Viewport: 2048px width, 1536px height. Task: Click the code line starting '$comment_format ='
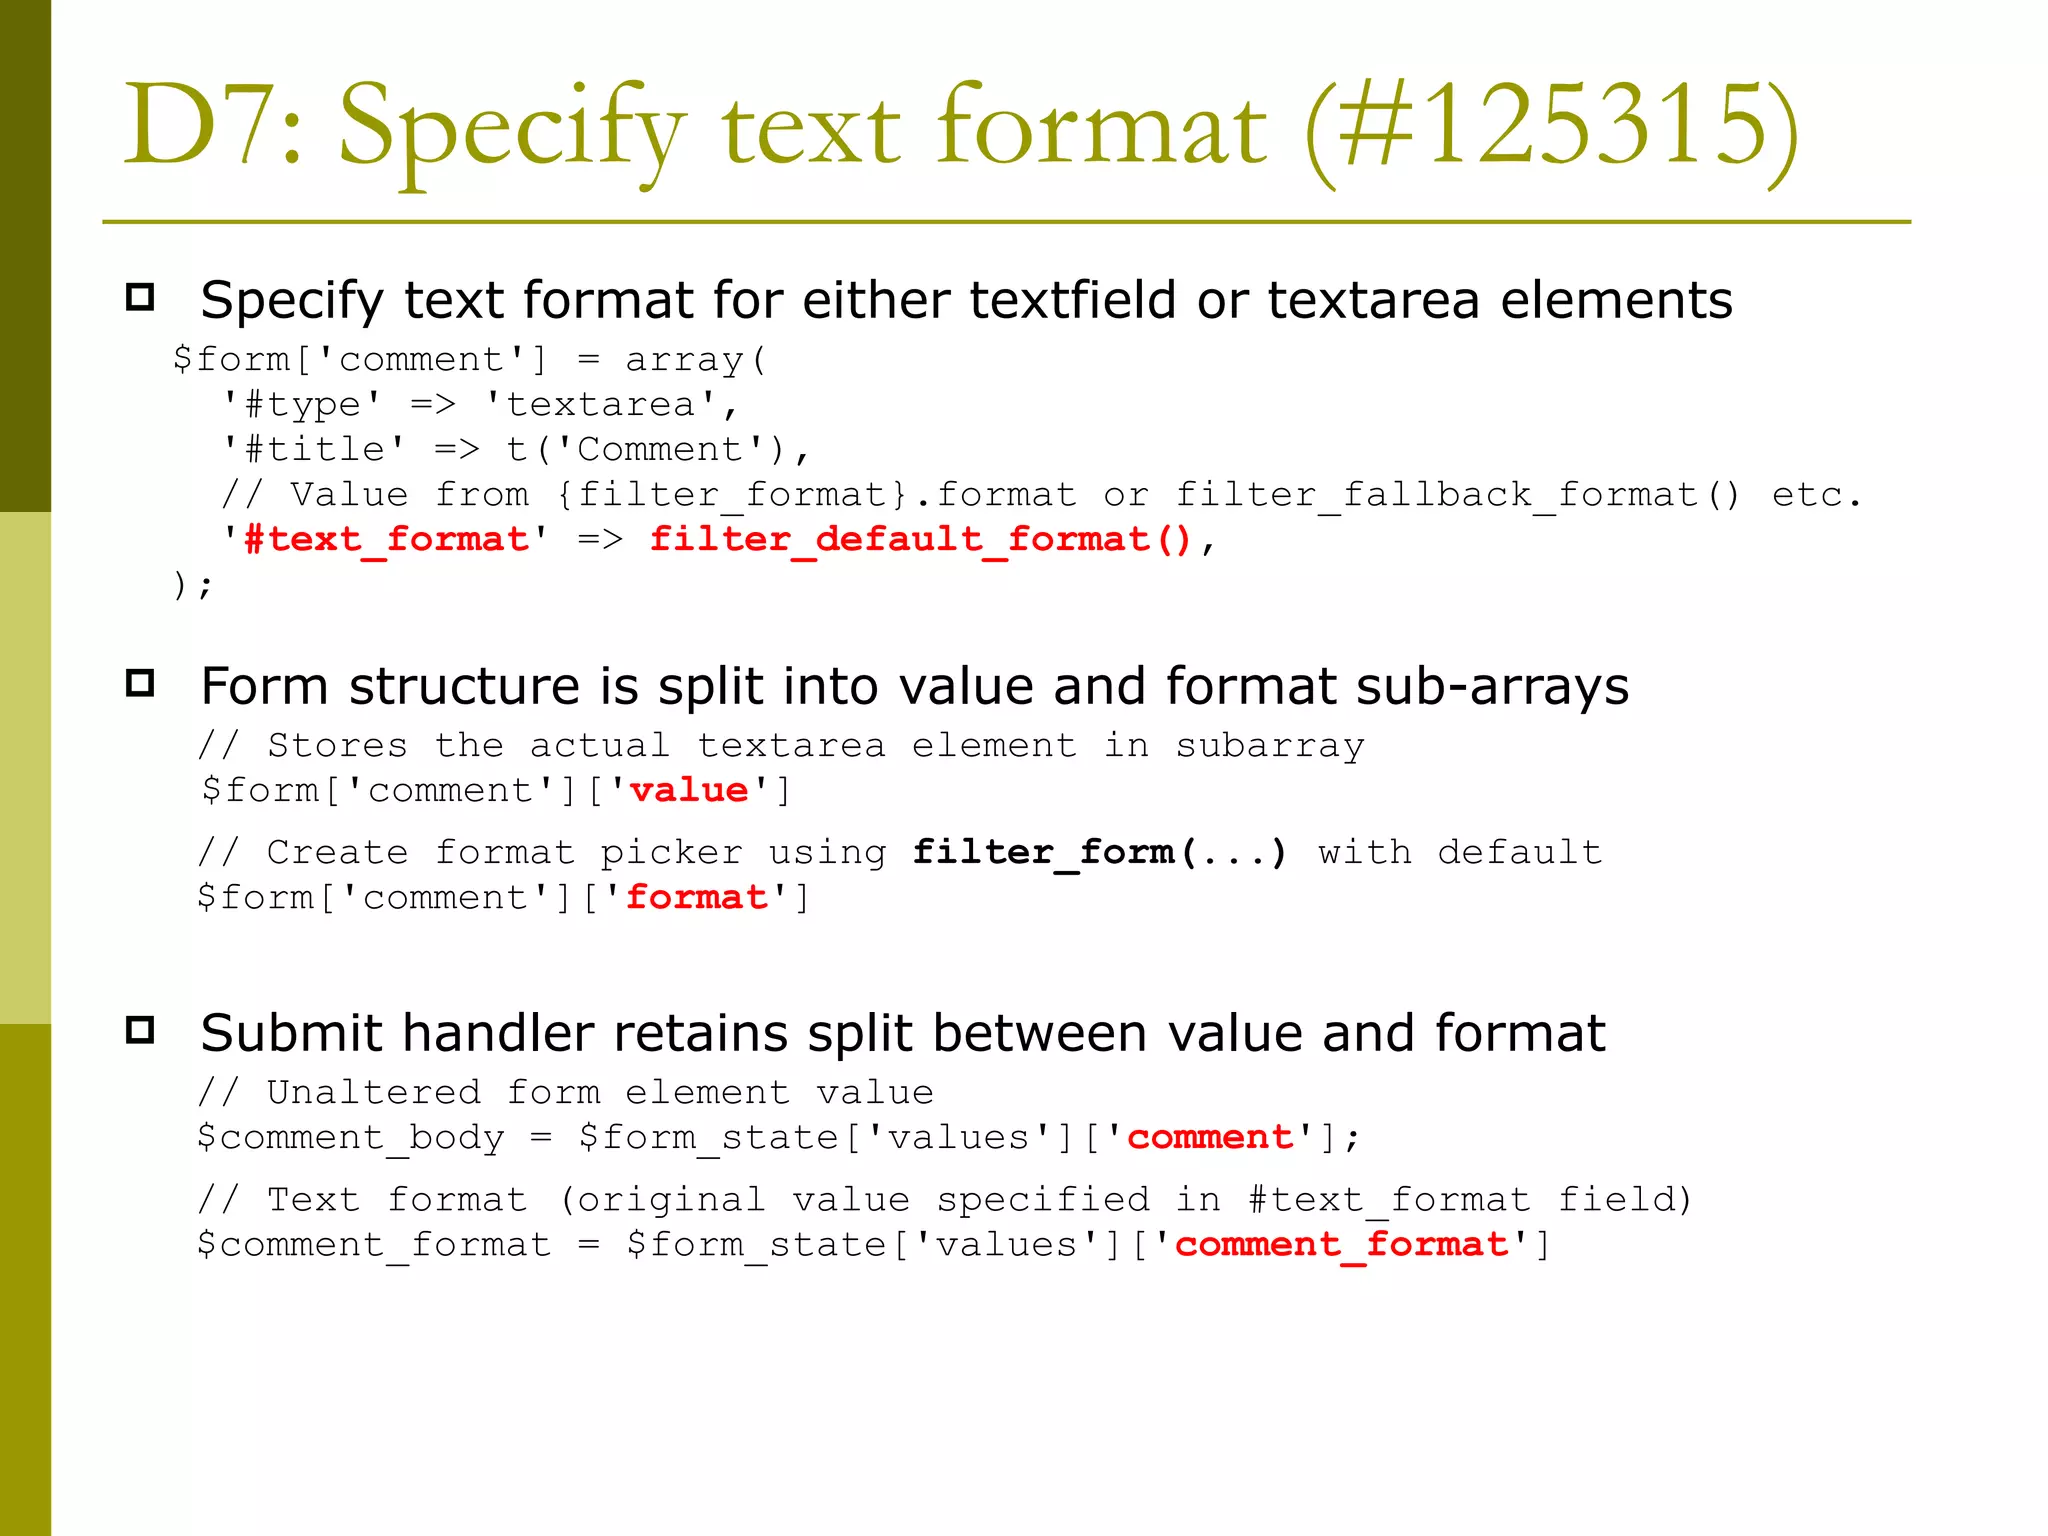point(874,1245)
